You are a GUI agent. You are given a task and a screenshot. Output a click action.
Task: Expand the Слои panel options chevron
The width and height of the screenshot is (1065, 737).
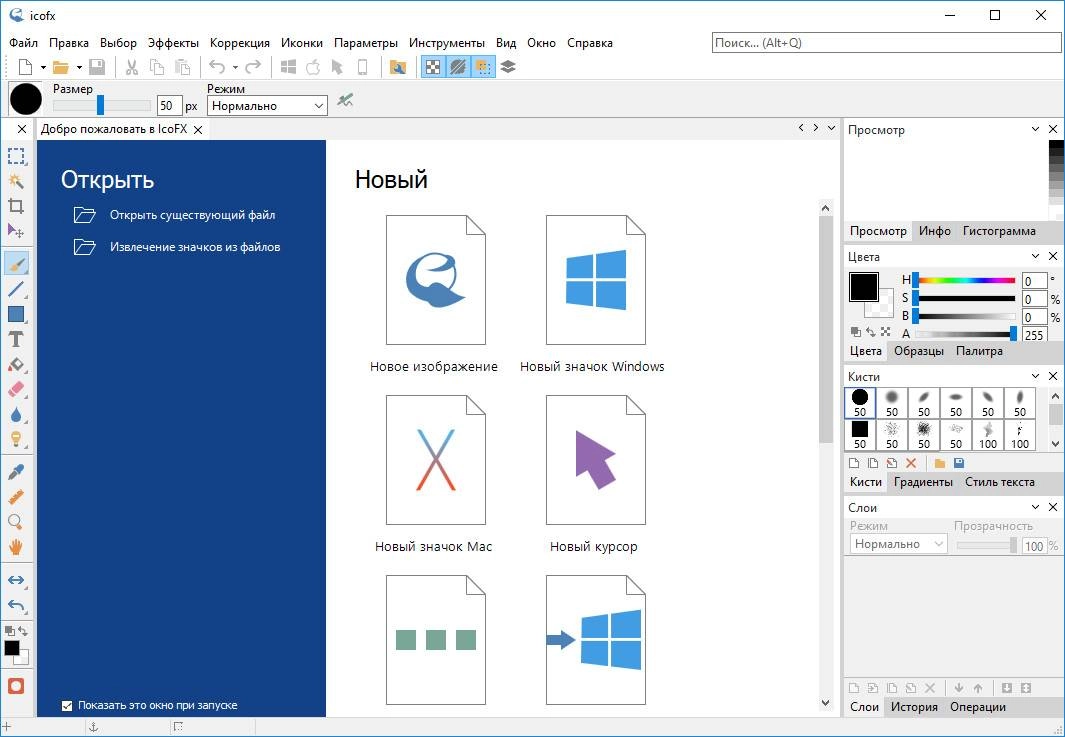click(1035, 507)
